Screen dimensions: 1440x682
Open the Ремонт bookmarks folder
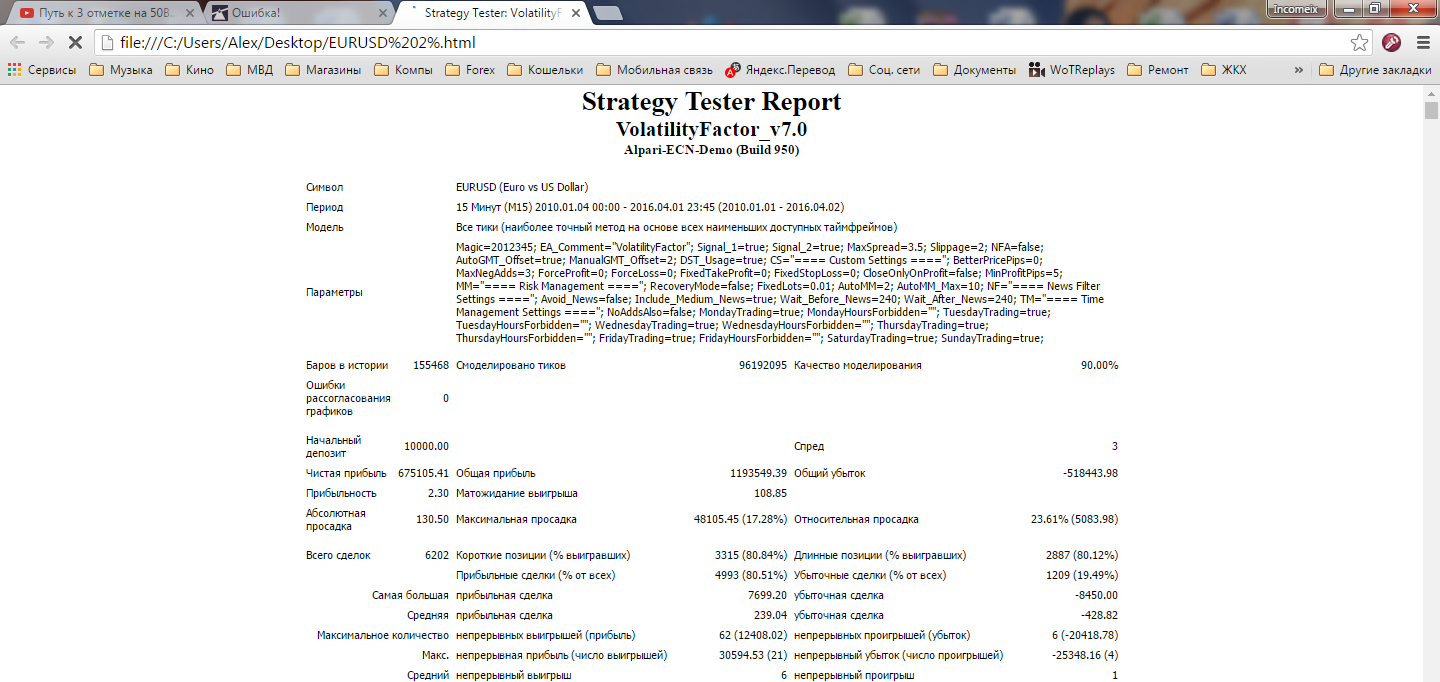1158,70
